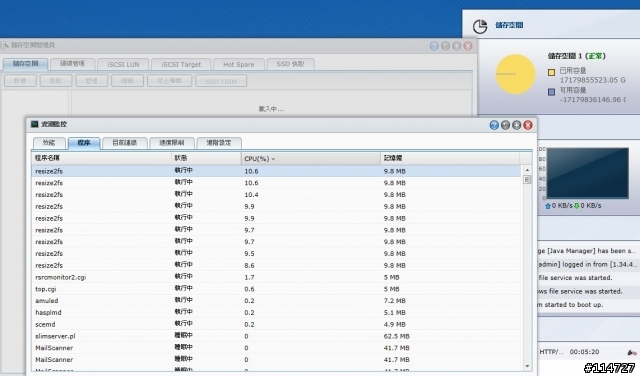
Task: Open the SSD 快取 tab
Action: tap(291, 64)
